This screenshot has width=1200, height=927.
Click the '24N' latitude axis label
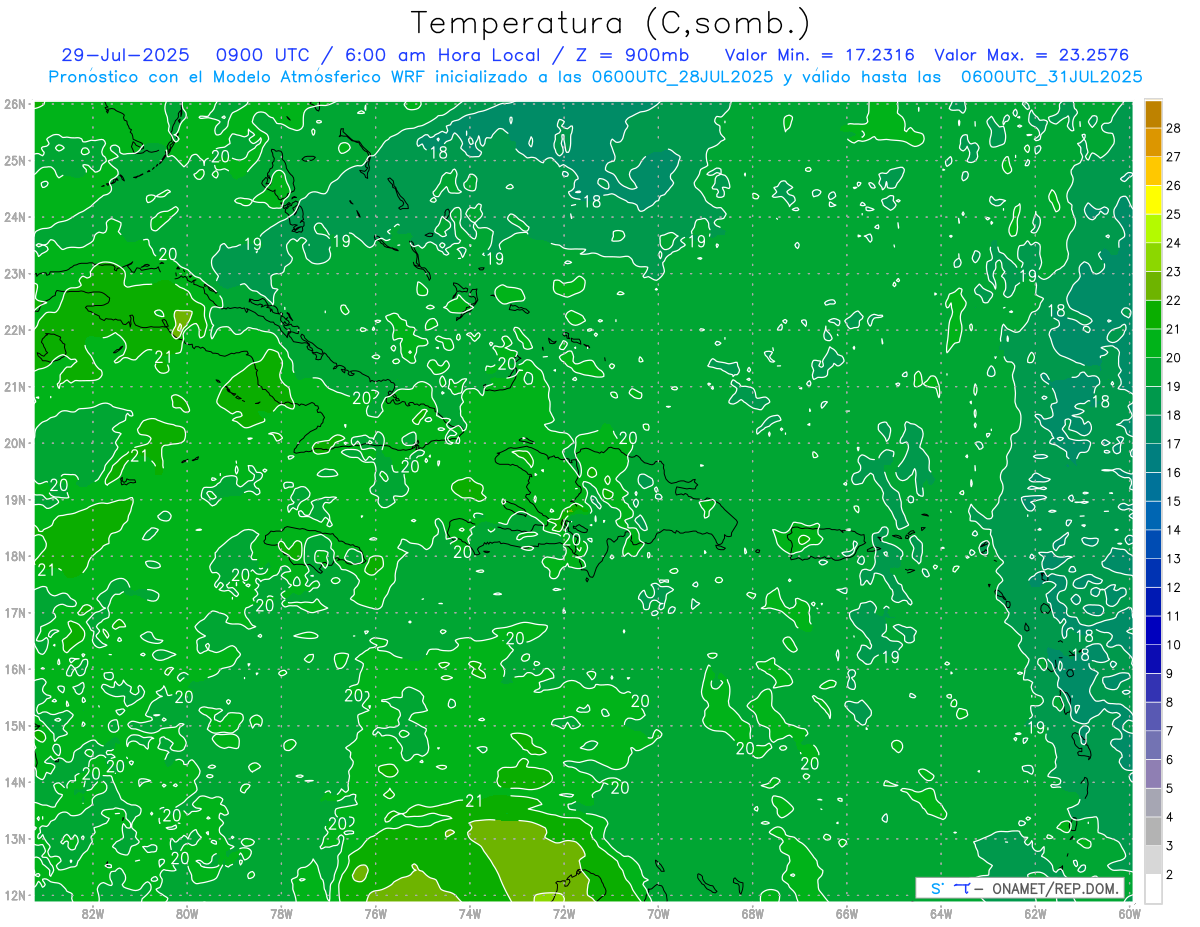coord(14,217)
